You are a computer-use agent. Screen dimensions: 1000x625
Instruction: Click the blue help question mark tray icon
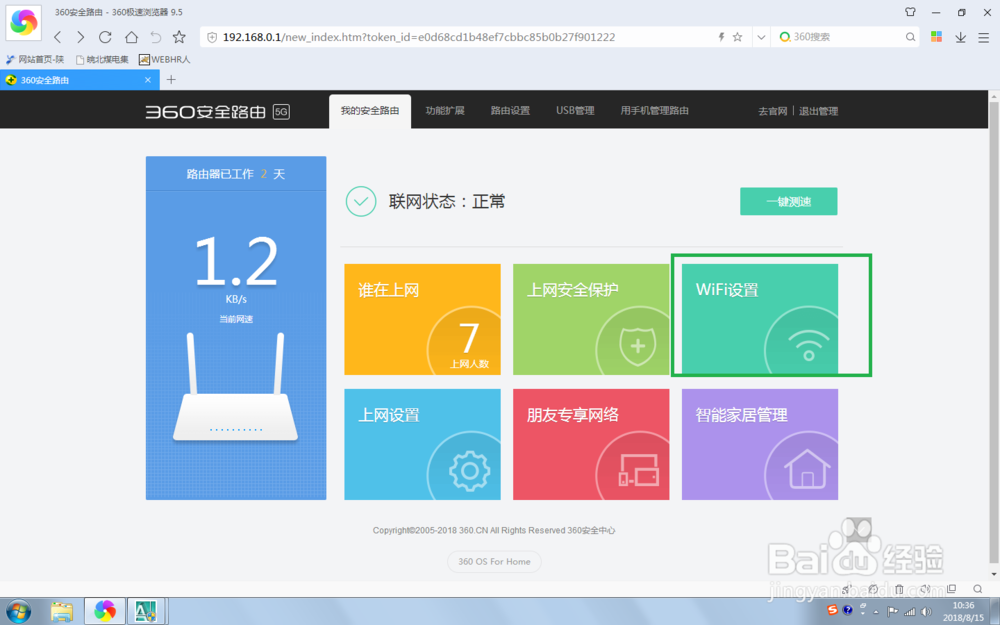tap(848, 610)
